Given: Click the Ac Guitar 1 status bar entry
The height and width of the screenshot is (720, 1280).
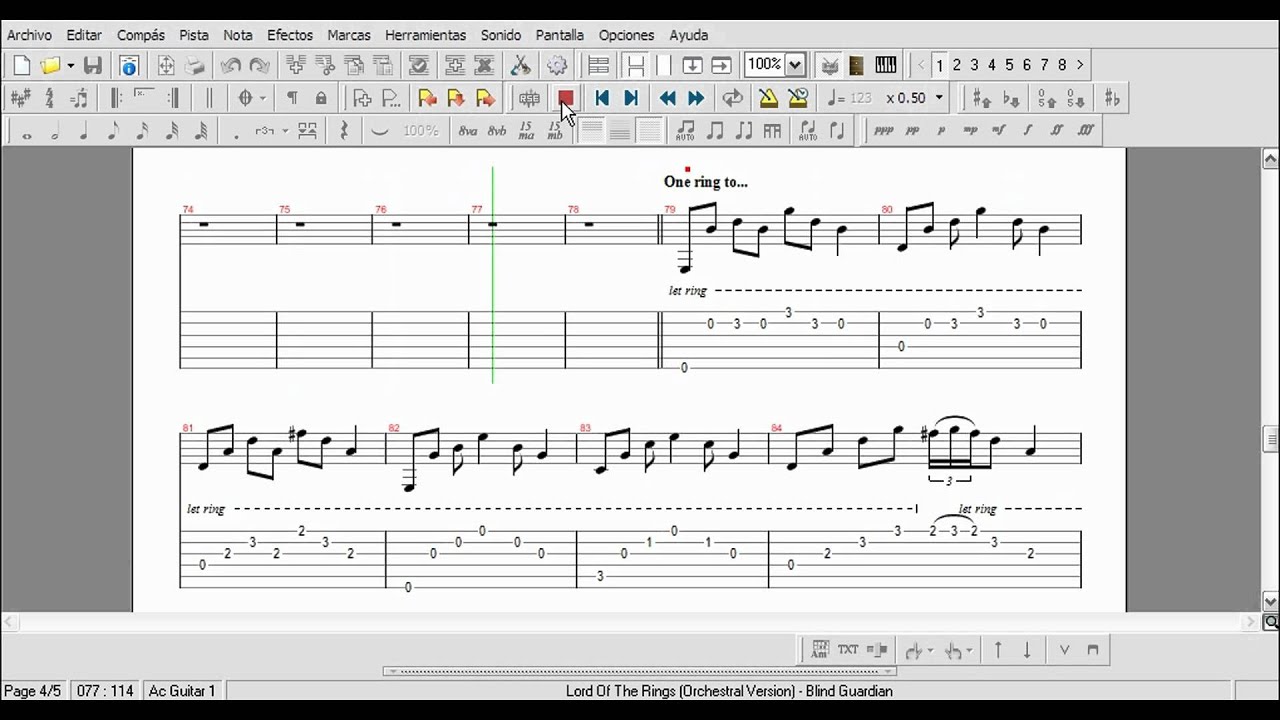Looking at the screenshot, I should coord(182,691).
